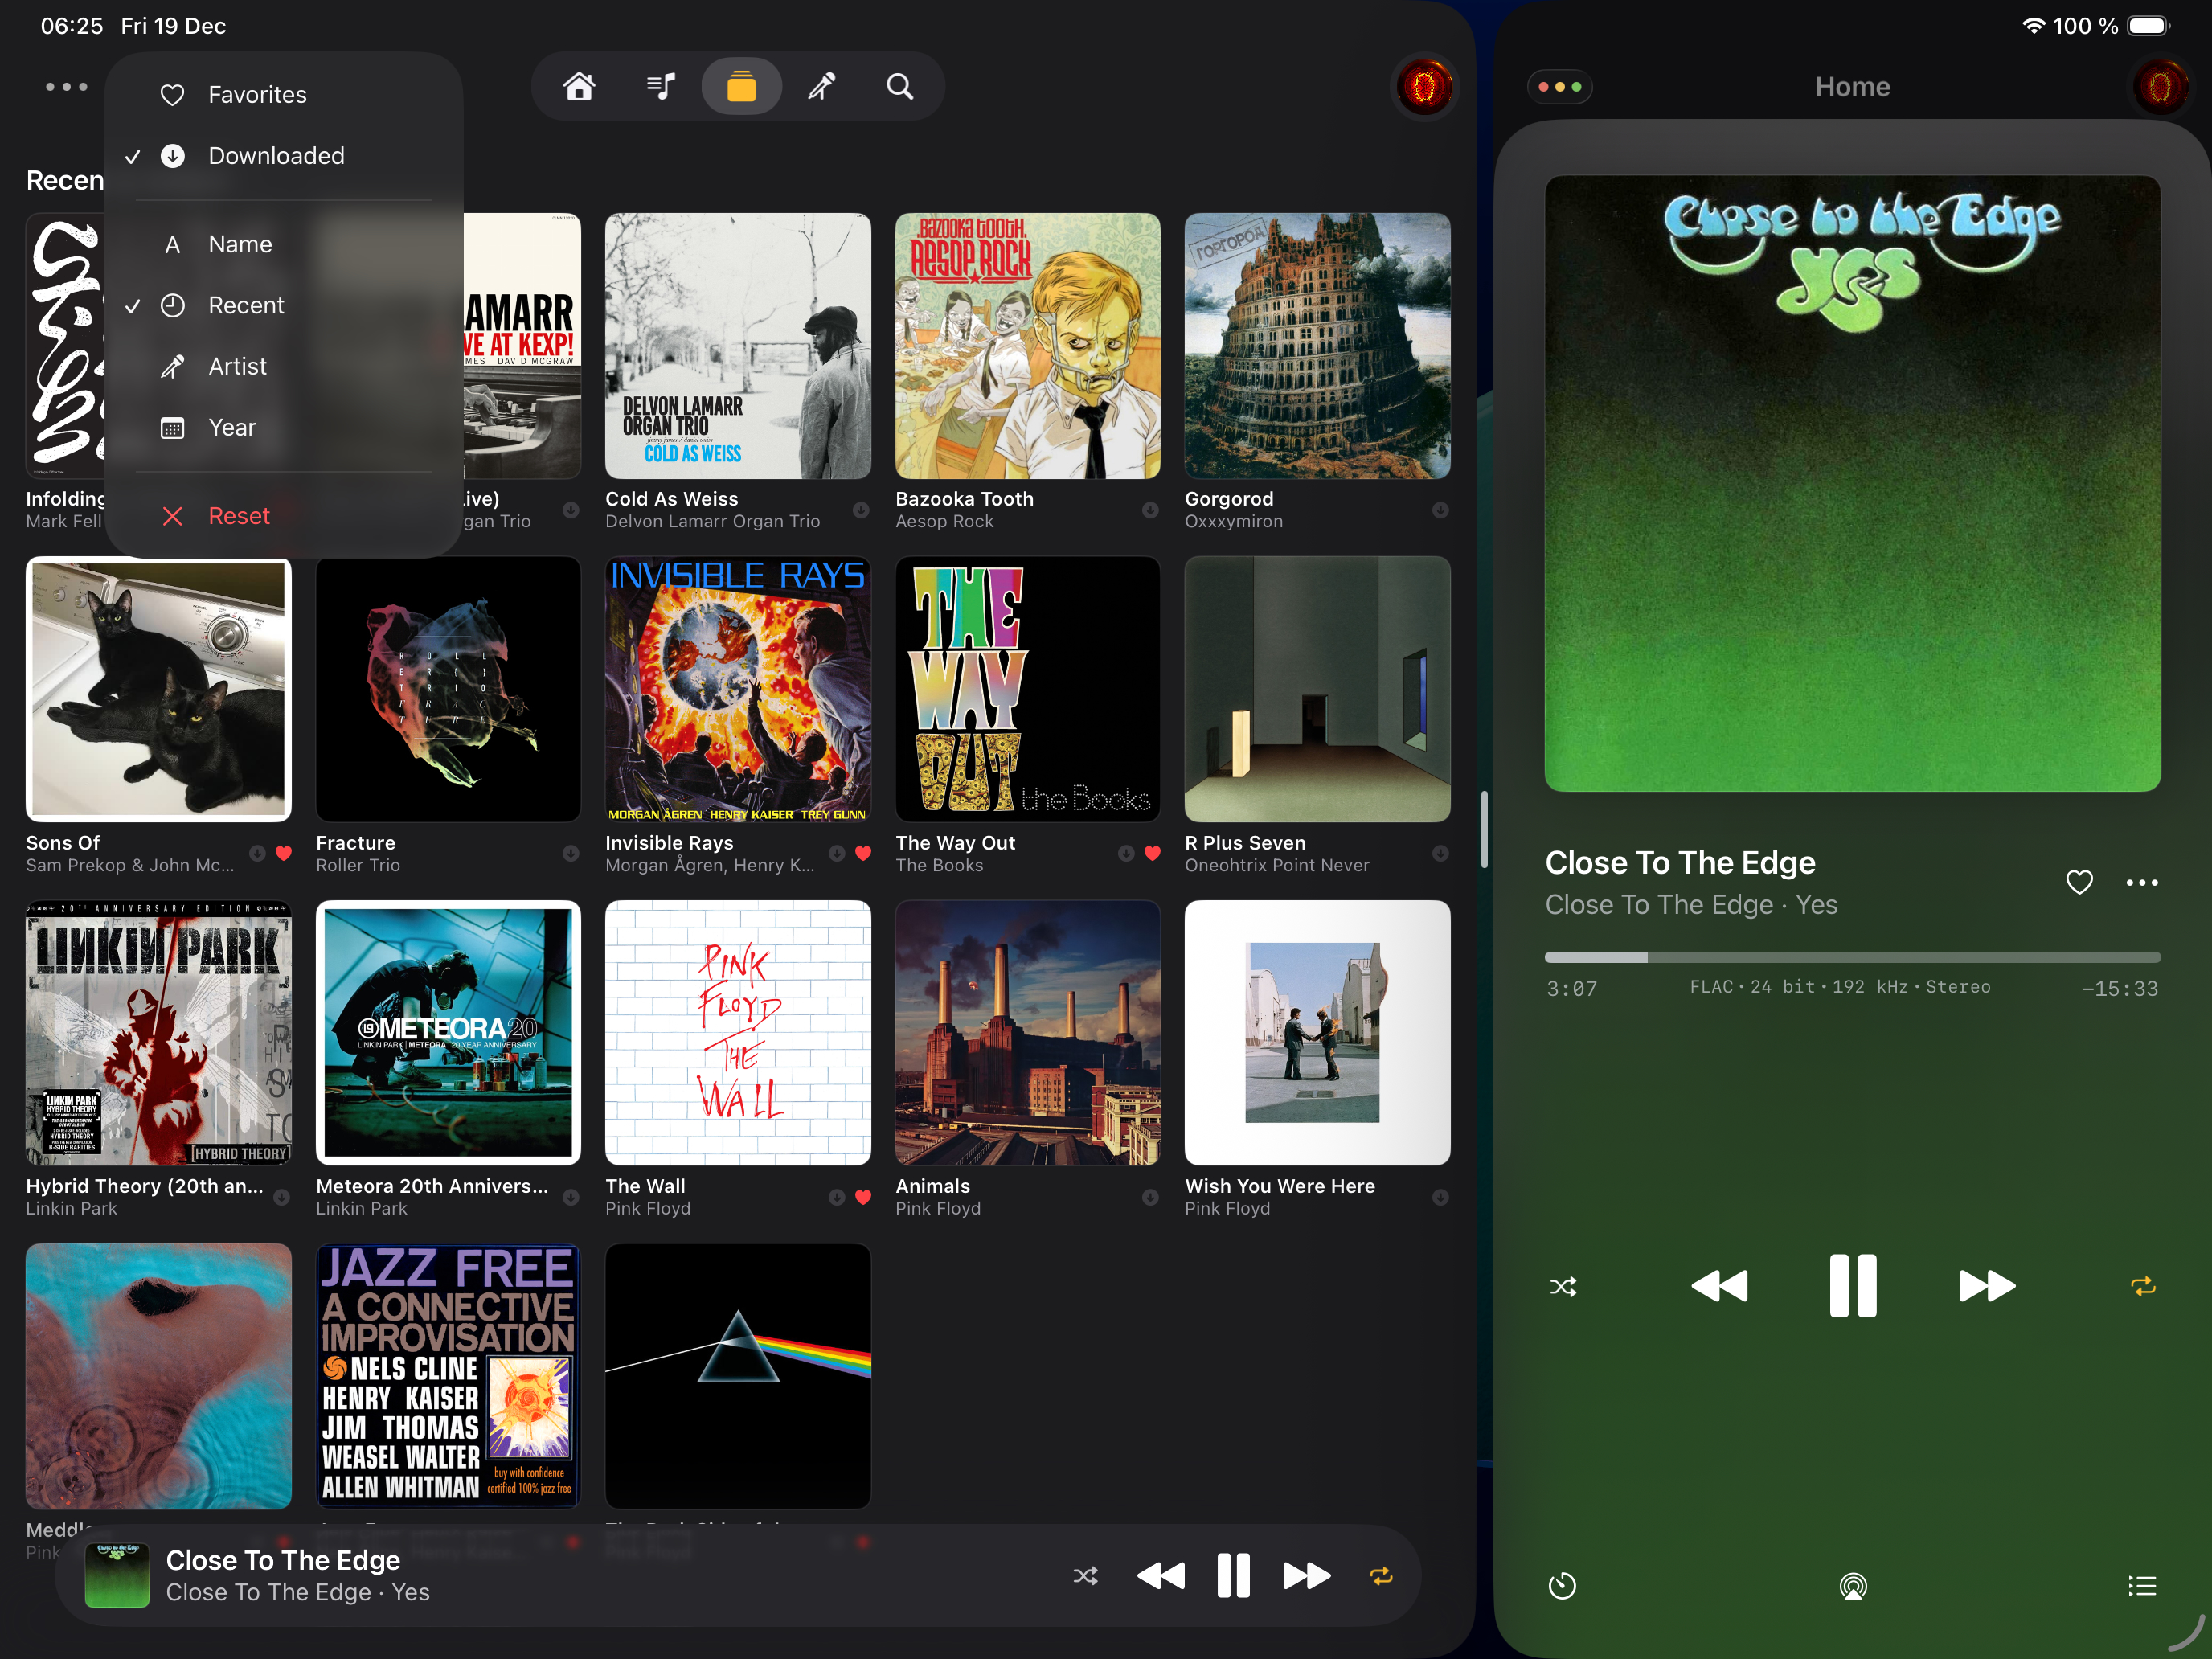Toggle the Downloaded filter
The width and height of the screenshot is (2212, 1659).
[276, 156]
